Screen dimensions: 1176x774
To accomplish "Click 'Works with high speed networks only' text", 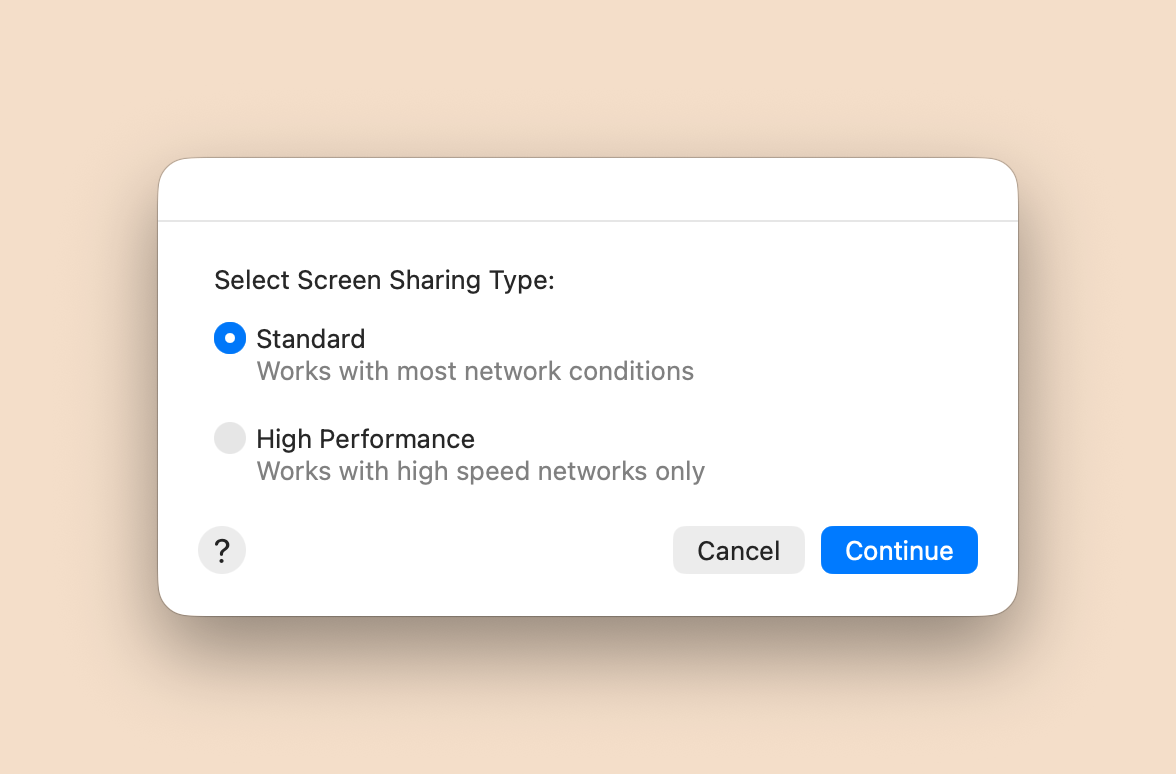I will (480, 471).
